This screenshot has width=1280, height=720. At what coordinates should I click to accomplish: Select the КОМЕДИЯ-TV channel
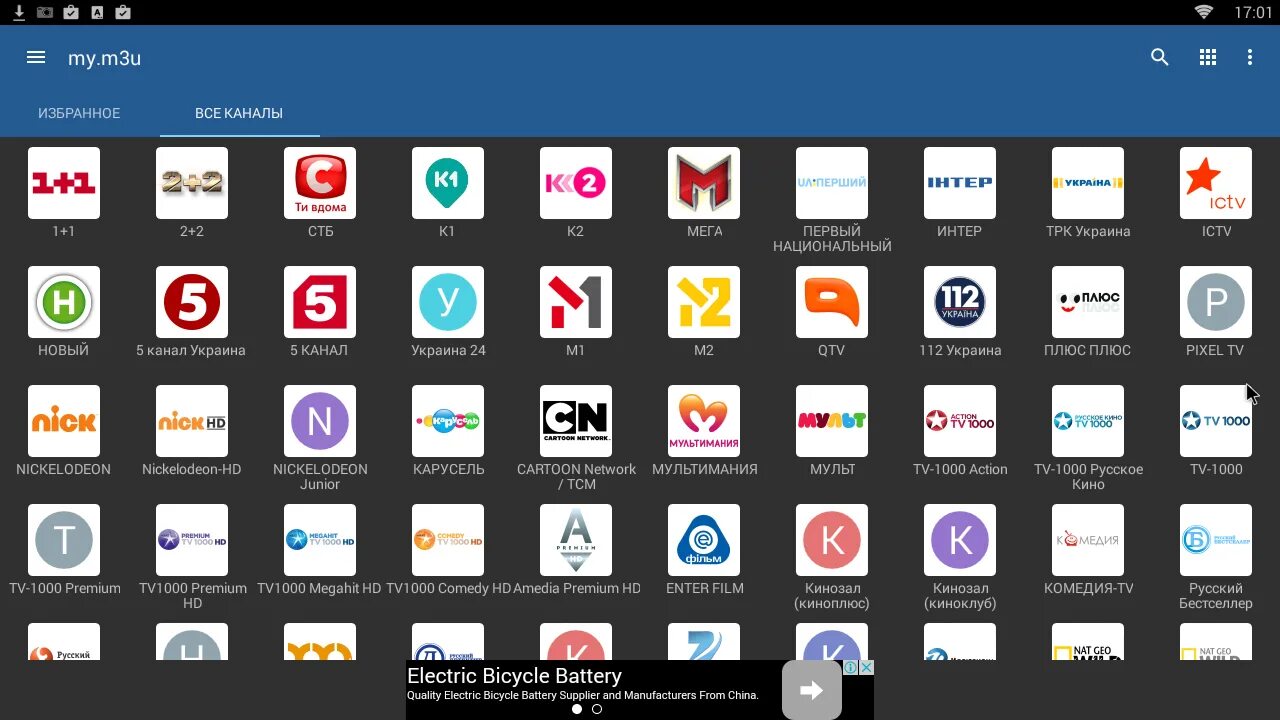click(1088, 540)
